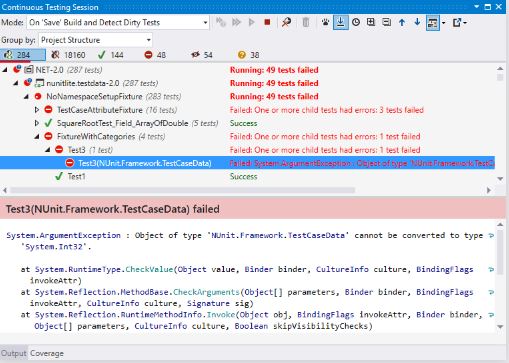This screenshot has height=363, width=509.
Task: Click the 'Test3(NUnit.Framework.TestCaseData) failed' header
Action: [113, 209]
